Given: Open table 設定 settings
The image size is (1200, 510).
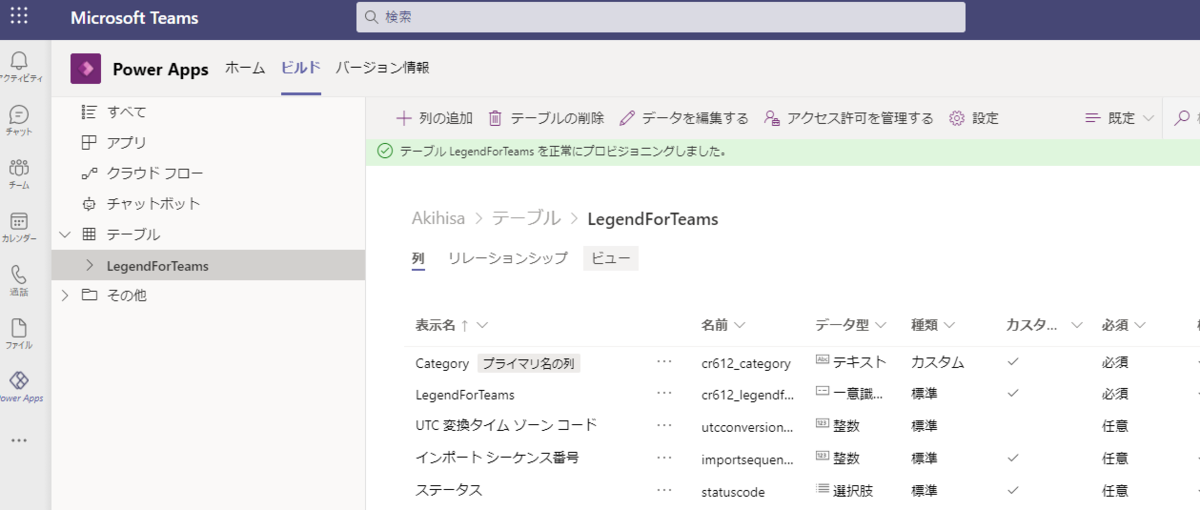Looking at the screenshot, I should click(973, 118).
